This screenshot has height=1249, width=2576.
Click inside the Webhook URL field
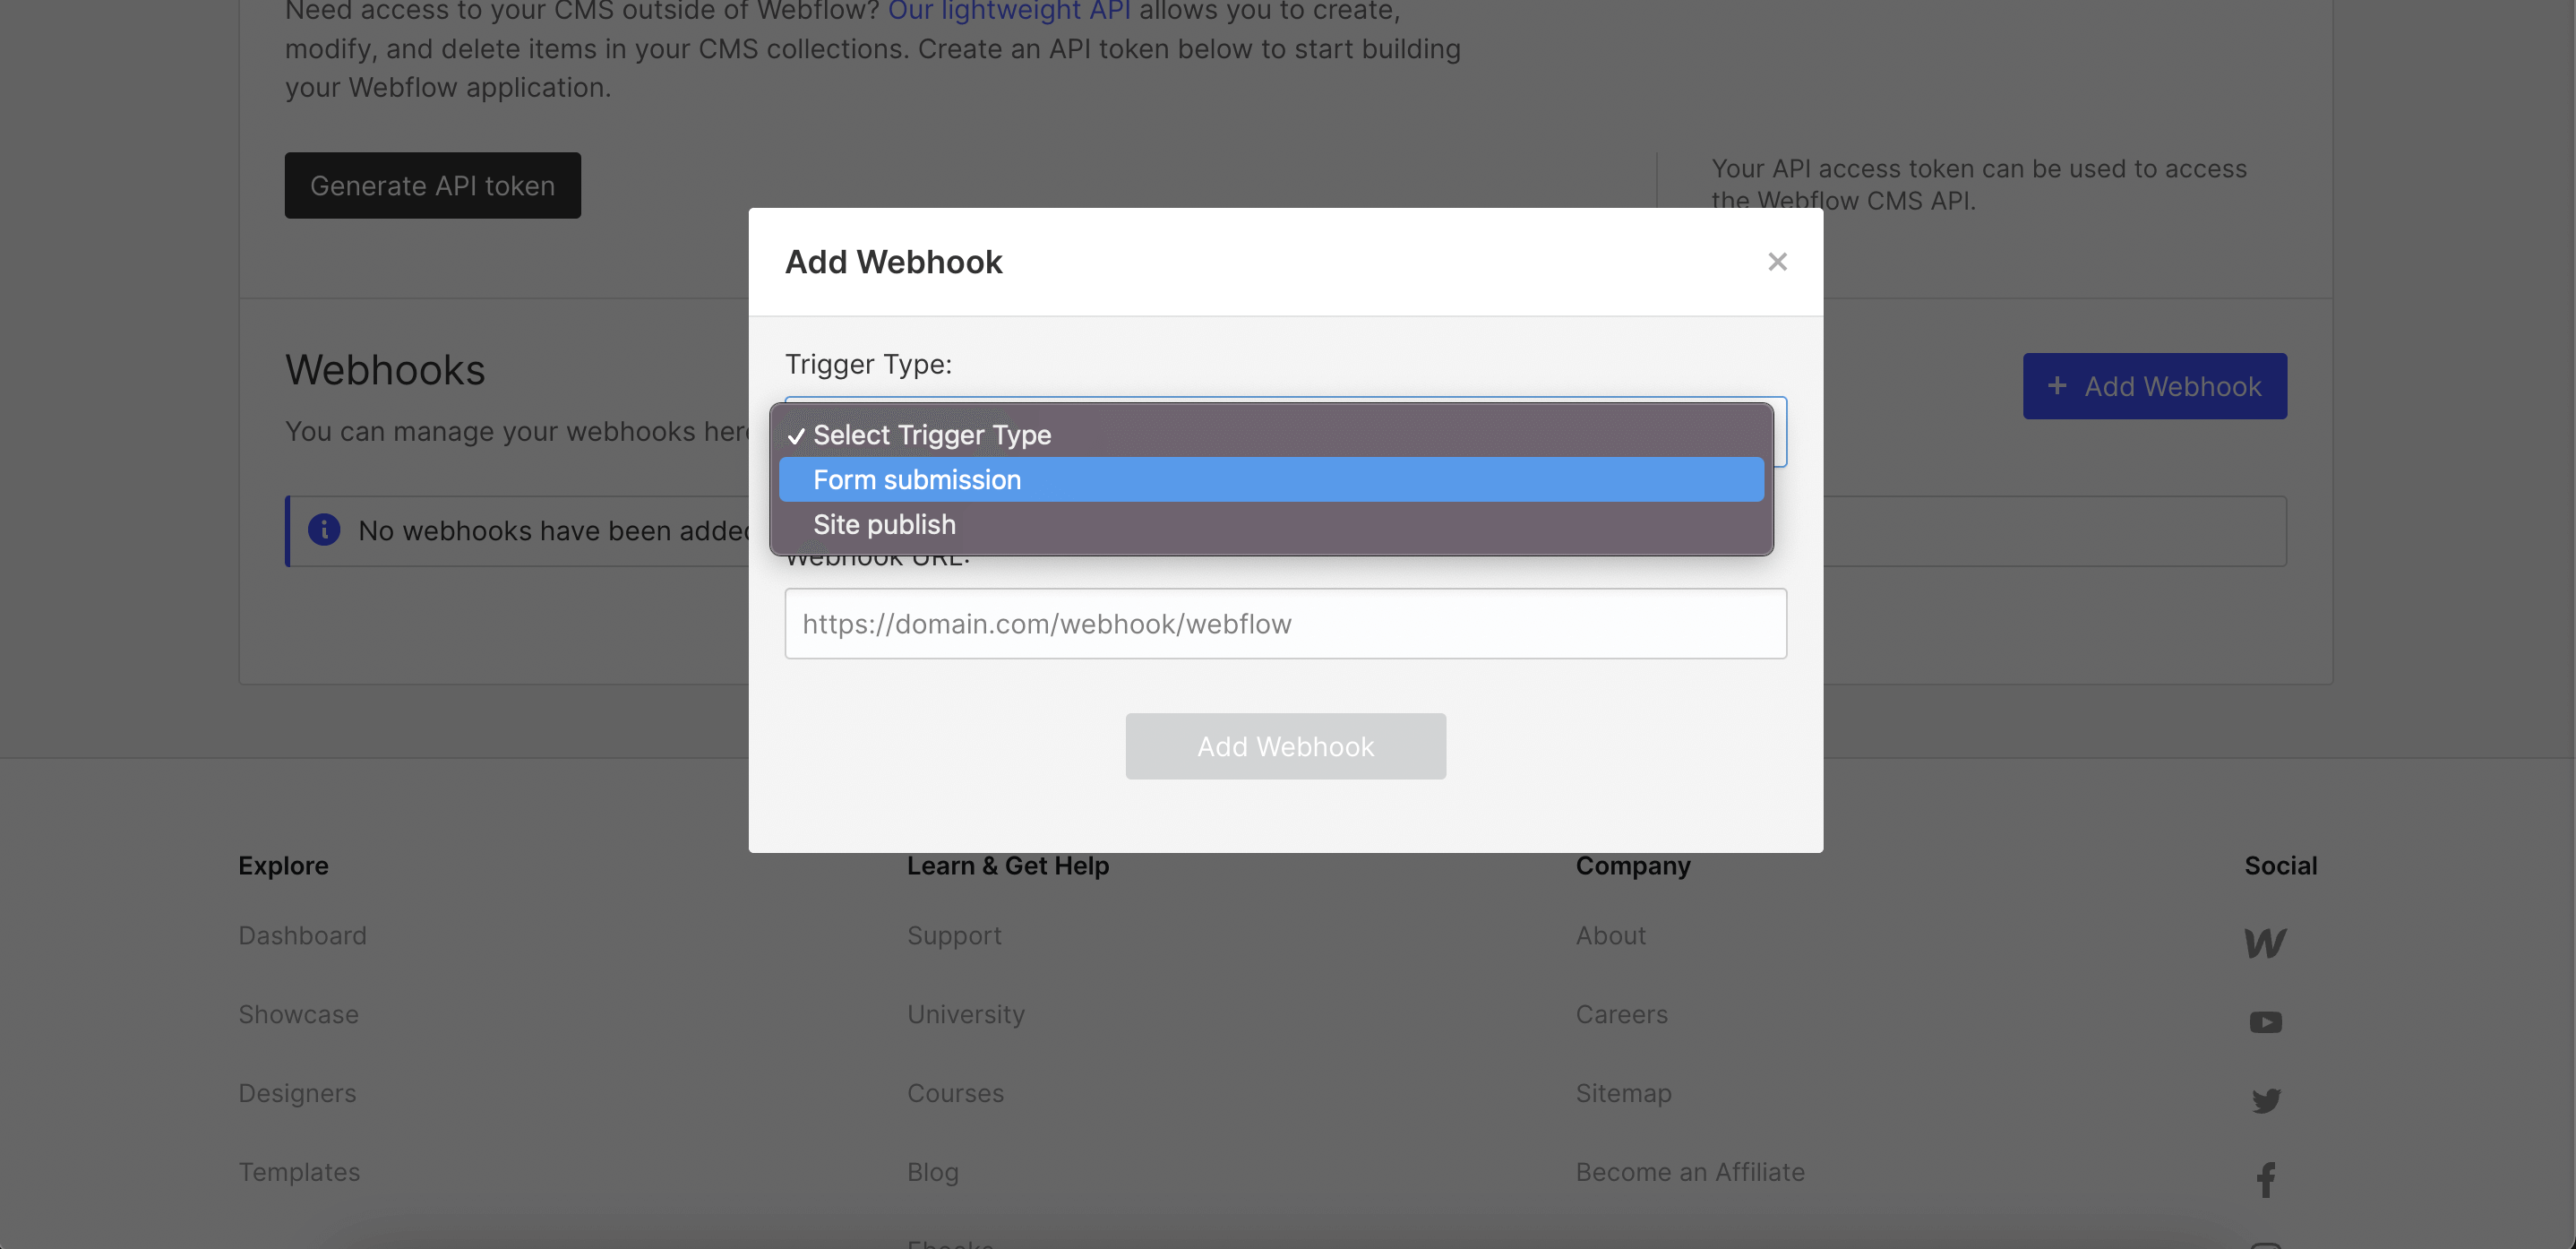[x=1285, y=623]
